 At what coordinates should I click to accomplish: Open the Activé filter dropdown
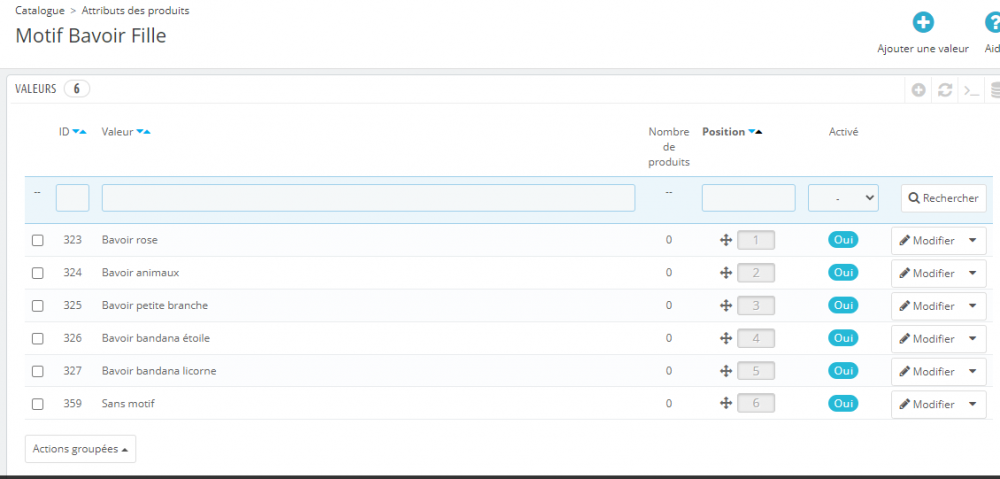[843, 198]
